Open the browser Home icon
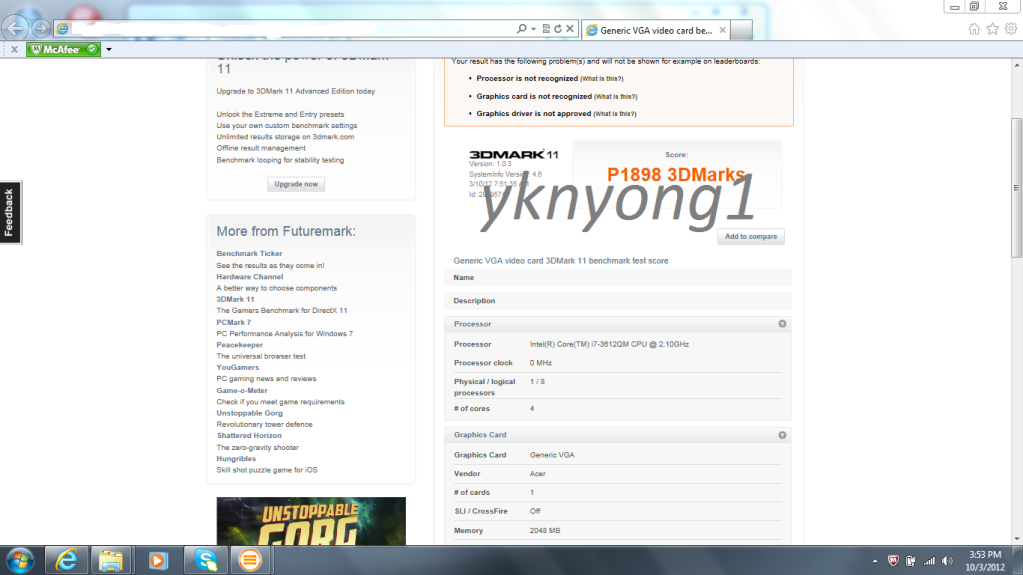Viewport: 1023px width, 575px height. click(x=974, y=29)
